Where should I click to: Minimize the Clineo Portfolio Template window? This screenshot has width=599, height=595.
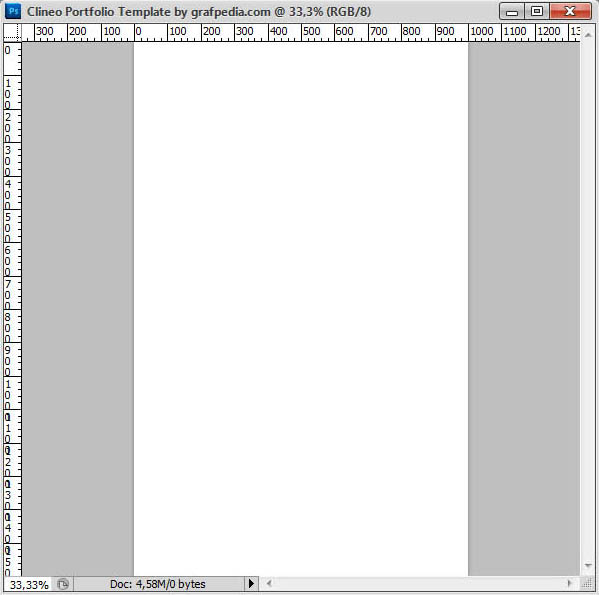click(x=512, y=11)
